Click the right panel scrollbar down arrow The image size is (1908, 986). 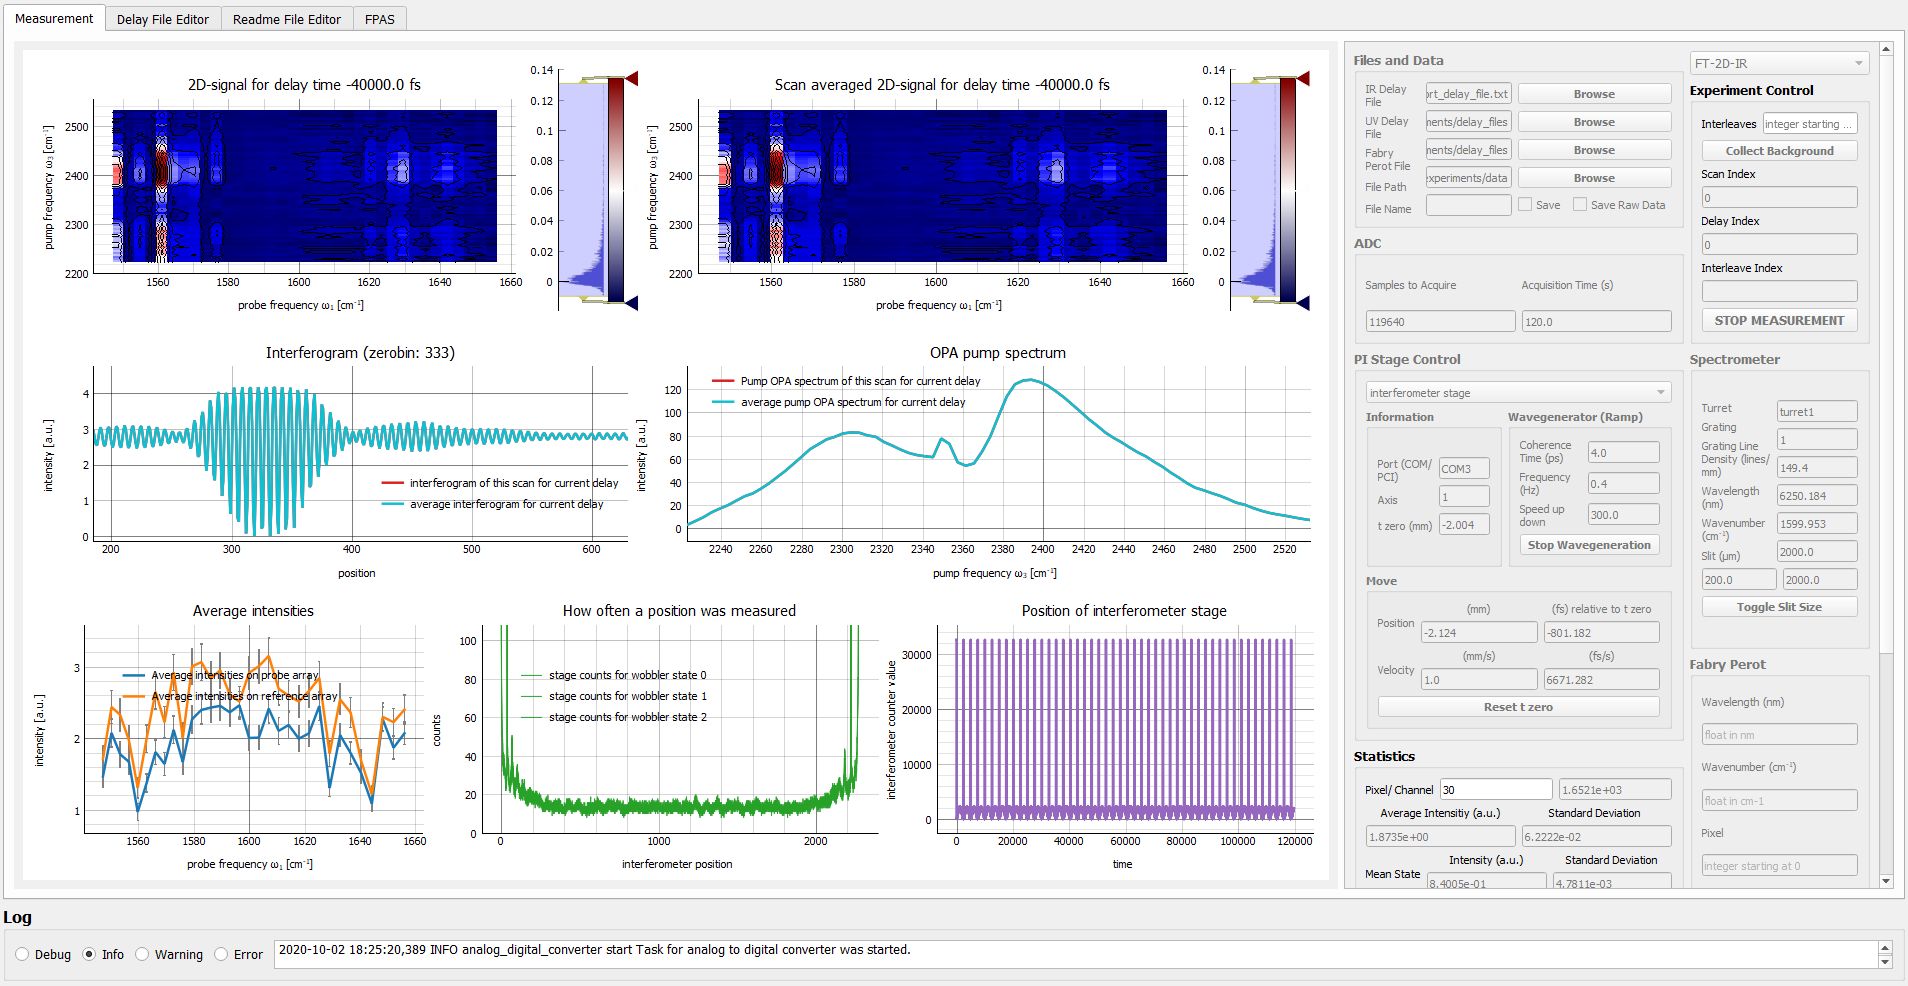[1886, 881]
